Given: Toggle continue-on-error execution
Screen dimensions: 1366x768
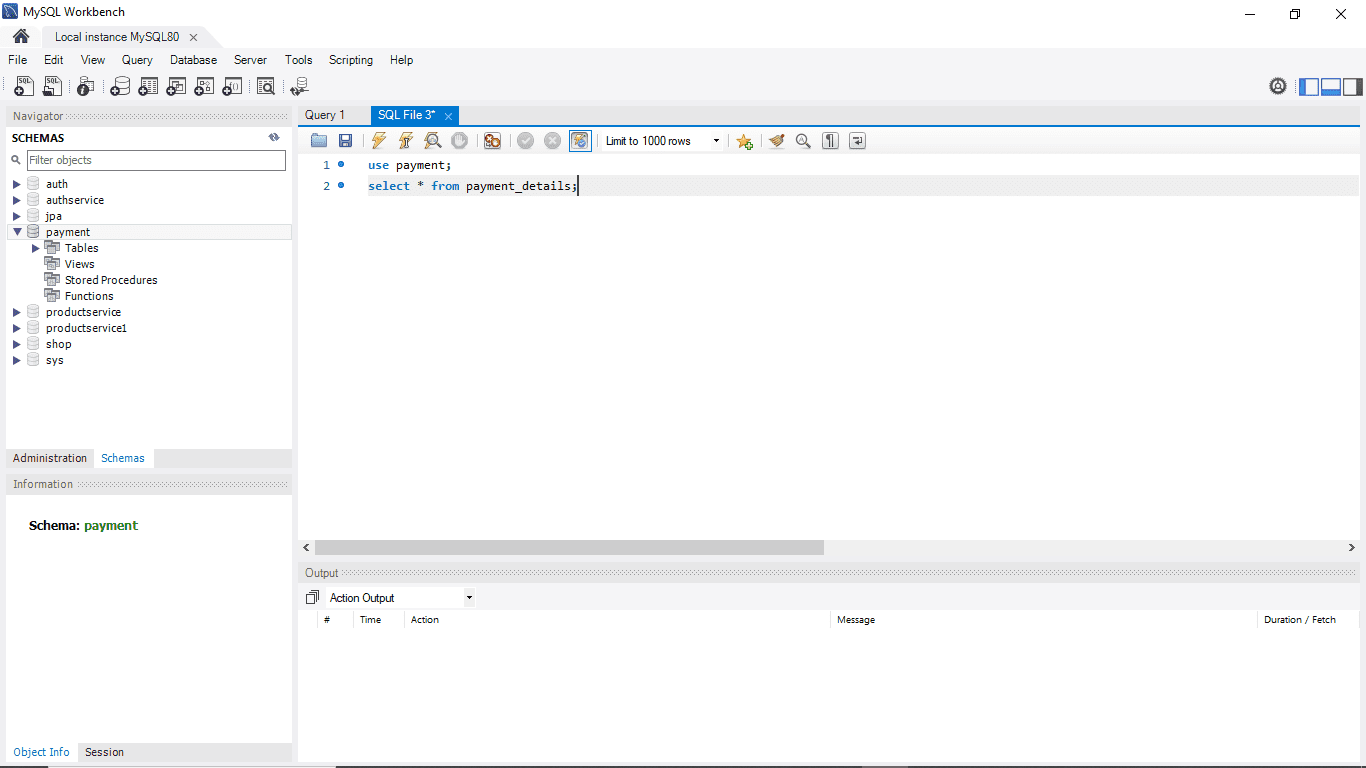Looking at the screenshot, I should pyautogui.click(x=492, y=141).
